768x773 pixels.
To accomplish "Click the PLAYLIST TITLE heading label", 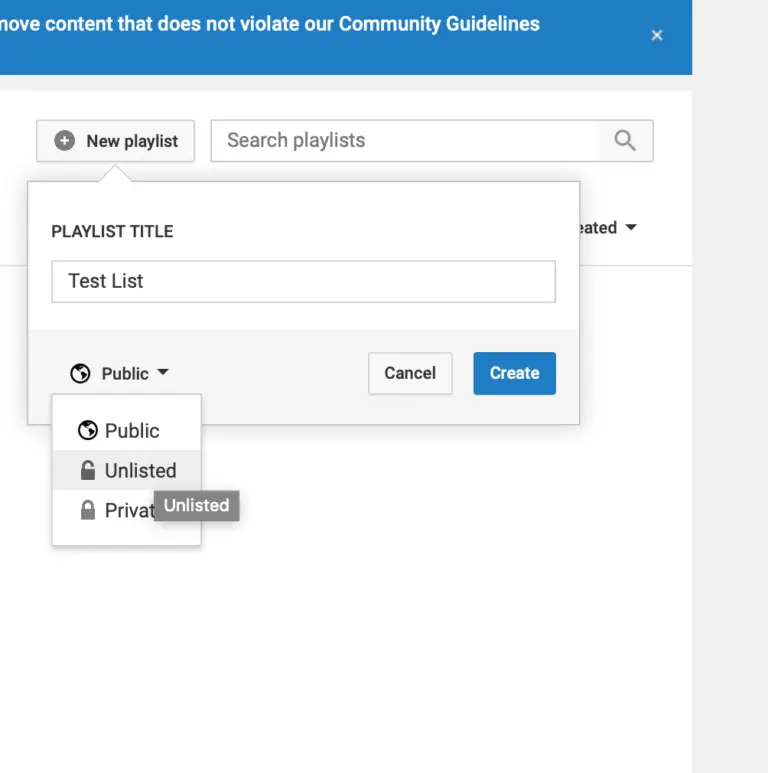I will click(112, 231).
